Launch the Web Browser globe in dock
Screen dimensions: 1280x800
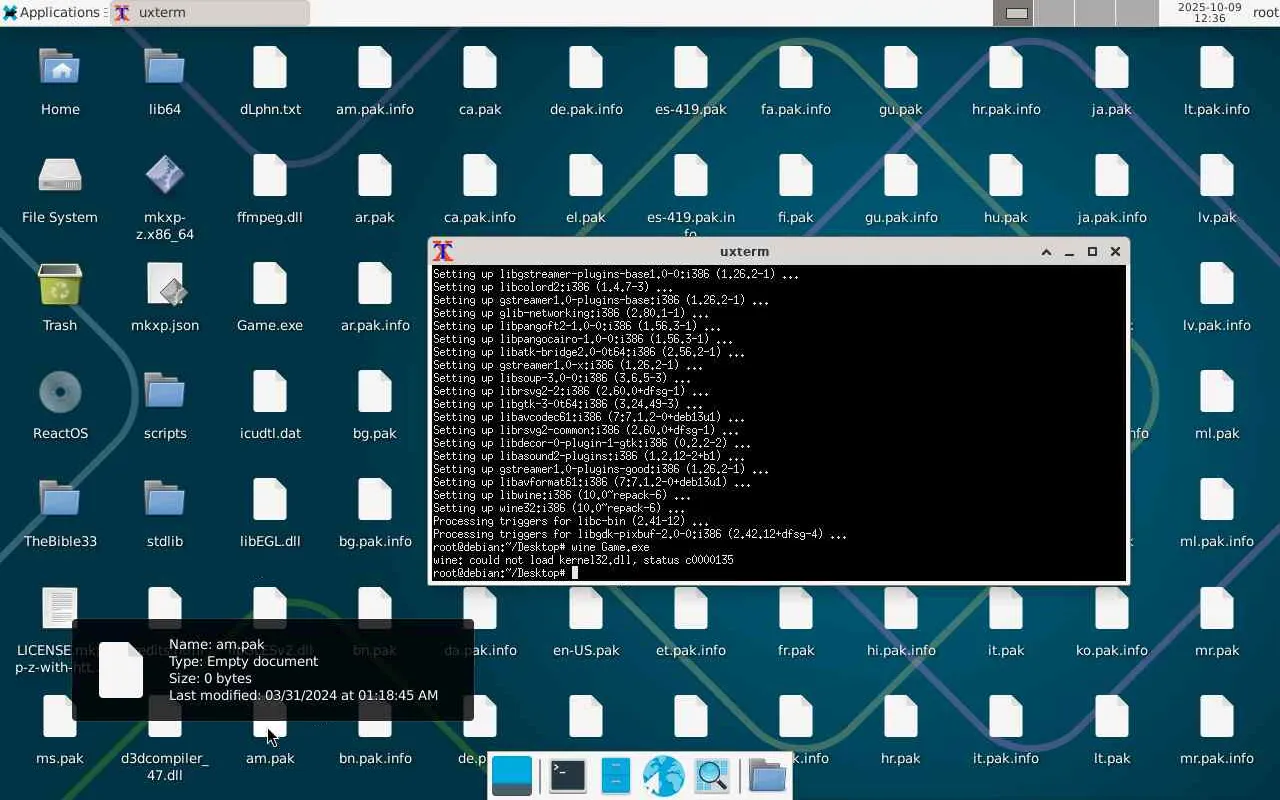coord(663,776)
